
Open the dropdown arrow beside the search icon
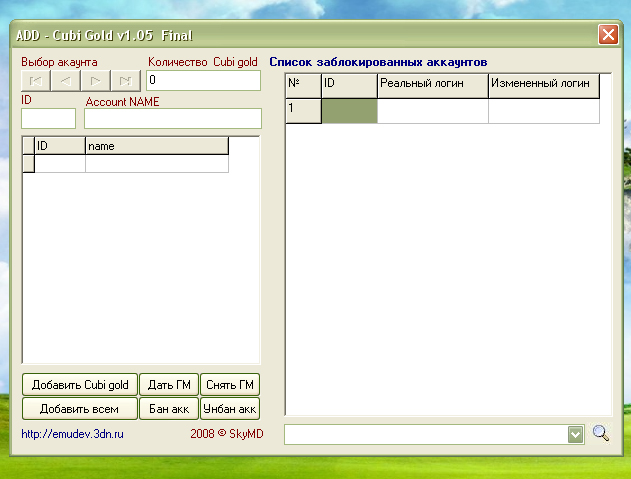tap(575, 434)
